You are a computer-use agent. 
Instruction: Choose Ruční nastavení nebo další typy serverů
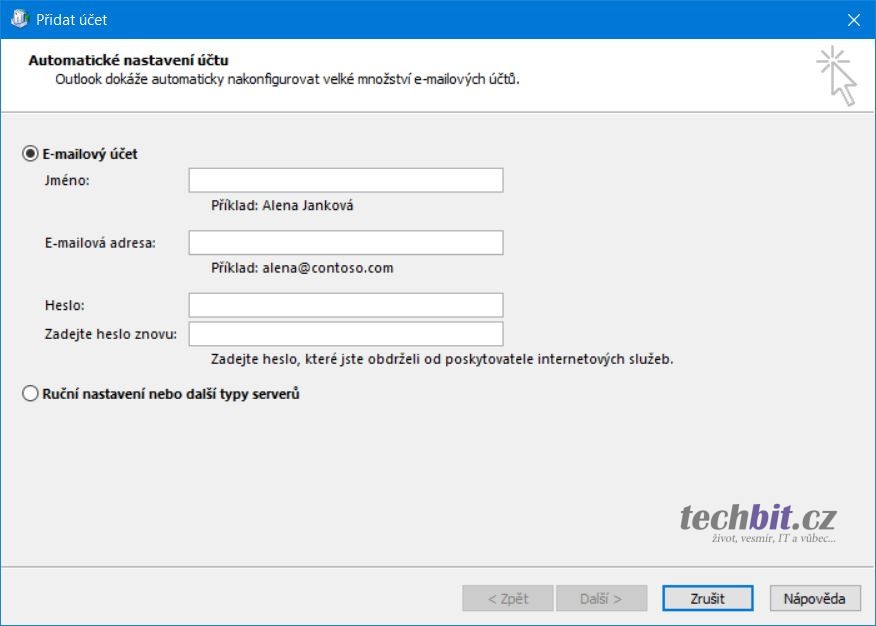(x=30, y=394)
